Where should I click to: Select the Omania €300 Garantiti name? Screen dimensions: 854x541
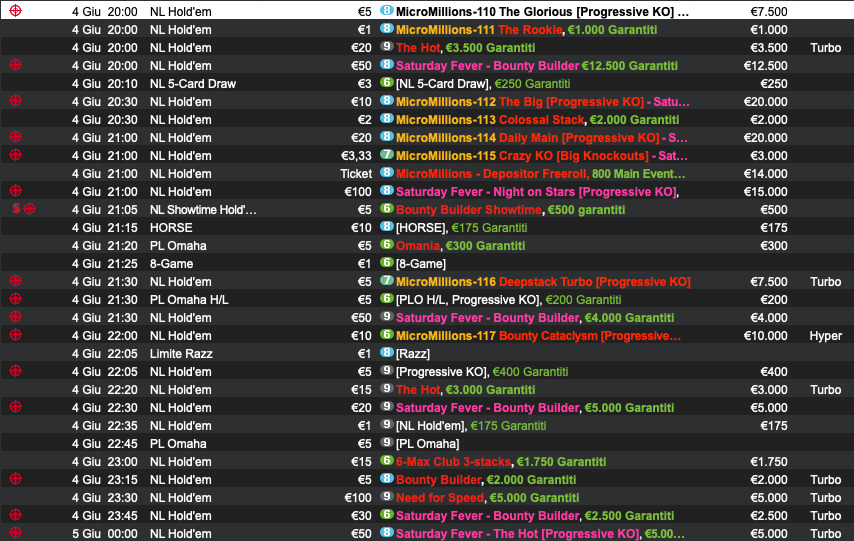pyautogui.click(x=460, y=246)
